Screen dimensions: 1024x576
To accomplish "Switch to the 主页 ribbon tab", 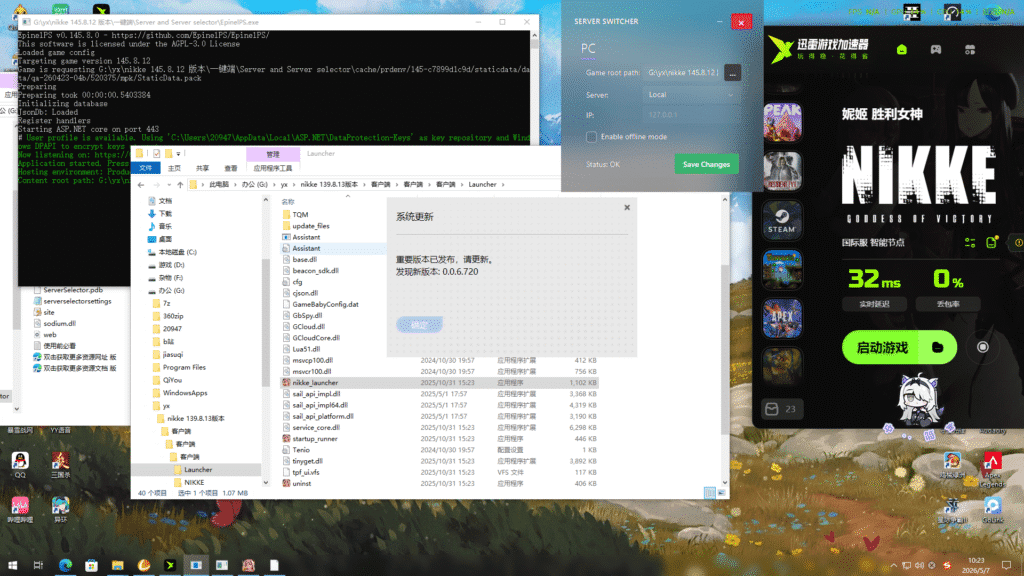I will [174, 168].
